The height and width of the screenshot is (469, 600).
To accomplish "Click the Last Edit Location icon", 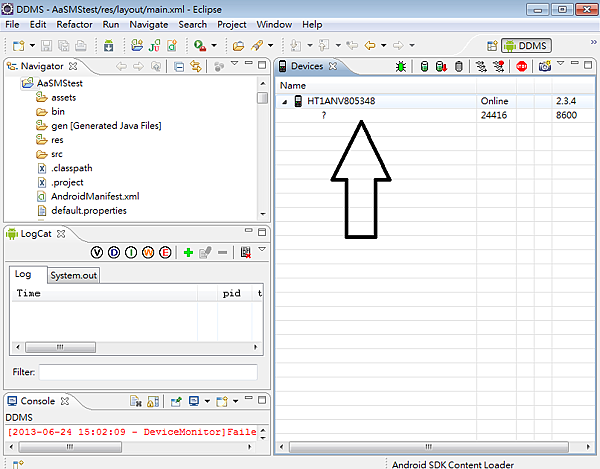I will (352, 46).
